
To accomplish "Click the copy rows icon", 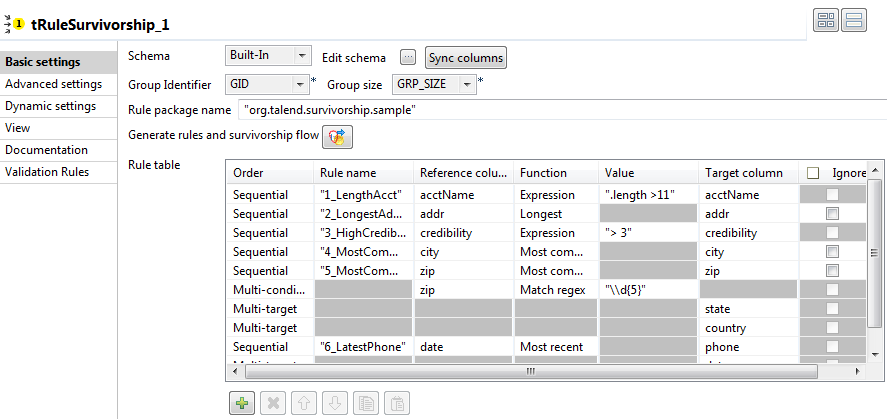I will [365, 403].
